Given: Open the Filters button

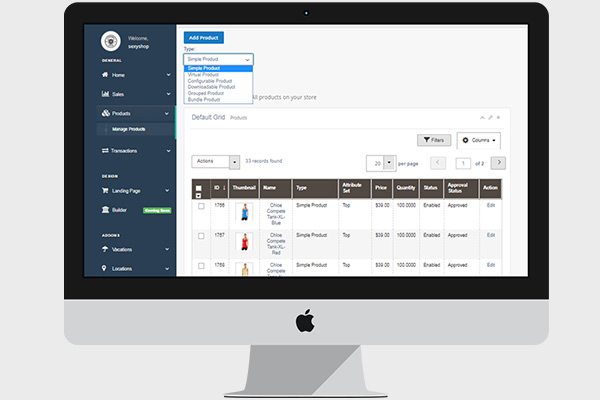Looking at the screenshot, I should point(434,140).
